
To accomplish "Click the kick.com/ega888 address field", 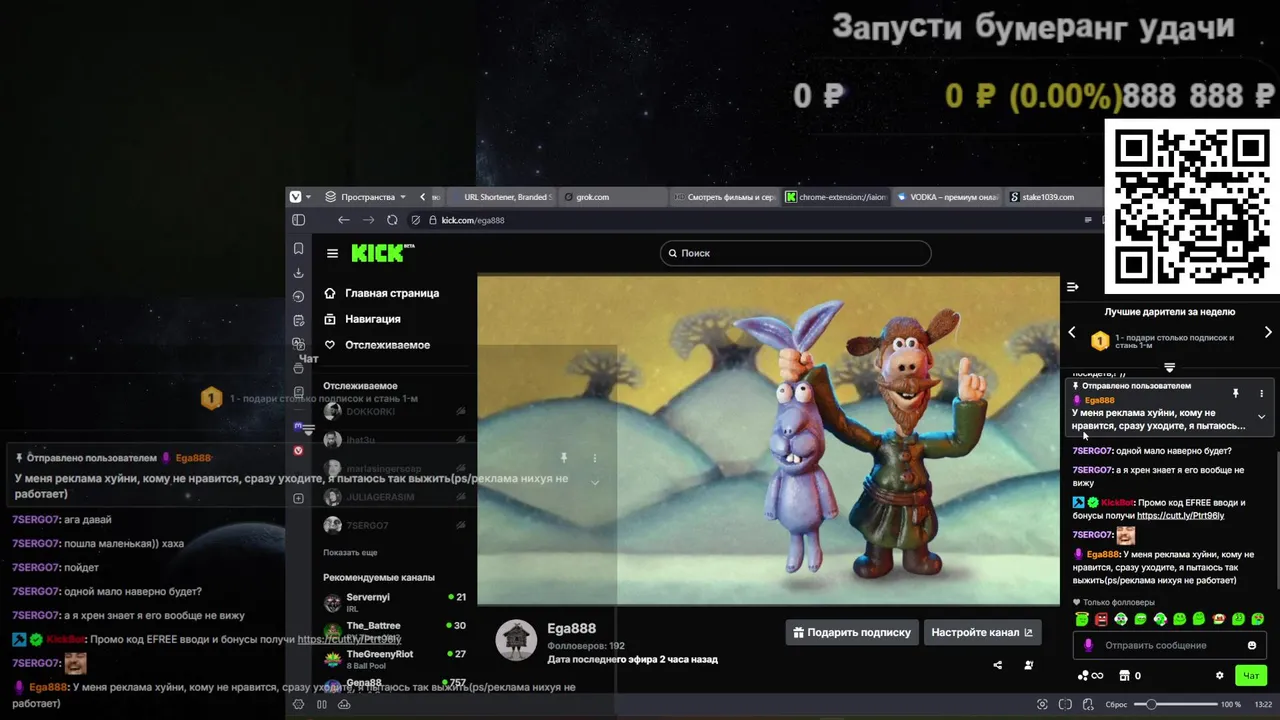I will (473, 220).
